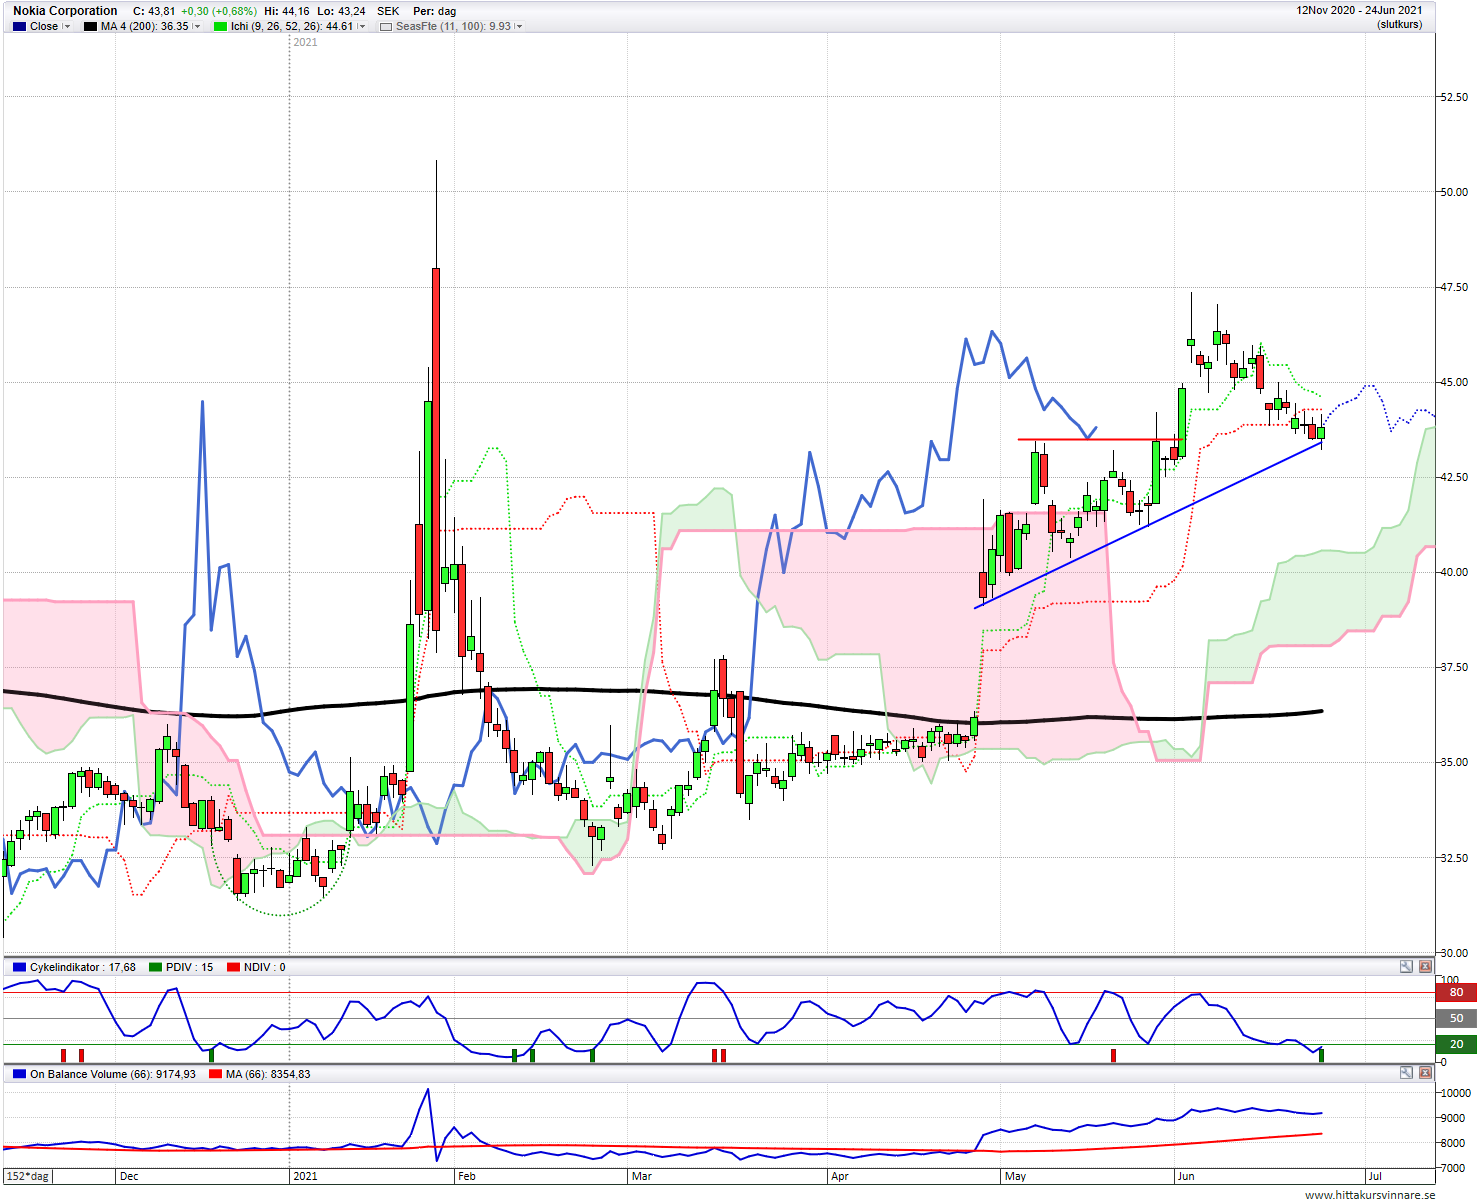Click the gray 50 level marker
Image resolution: width=1480 pixels, height=1200 pixels.
1456,1018
